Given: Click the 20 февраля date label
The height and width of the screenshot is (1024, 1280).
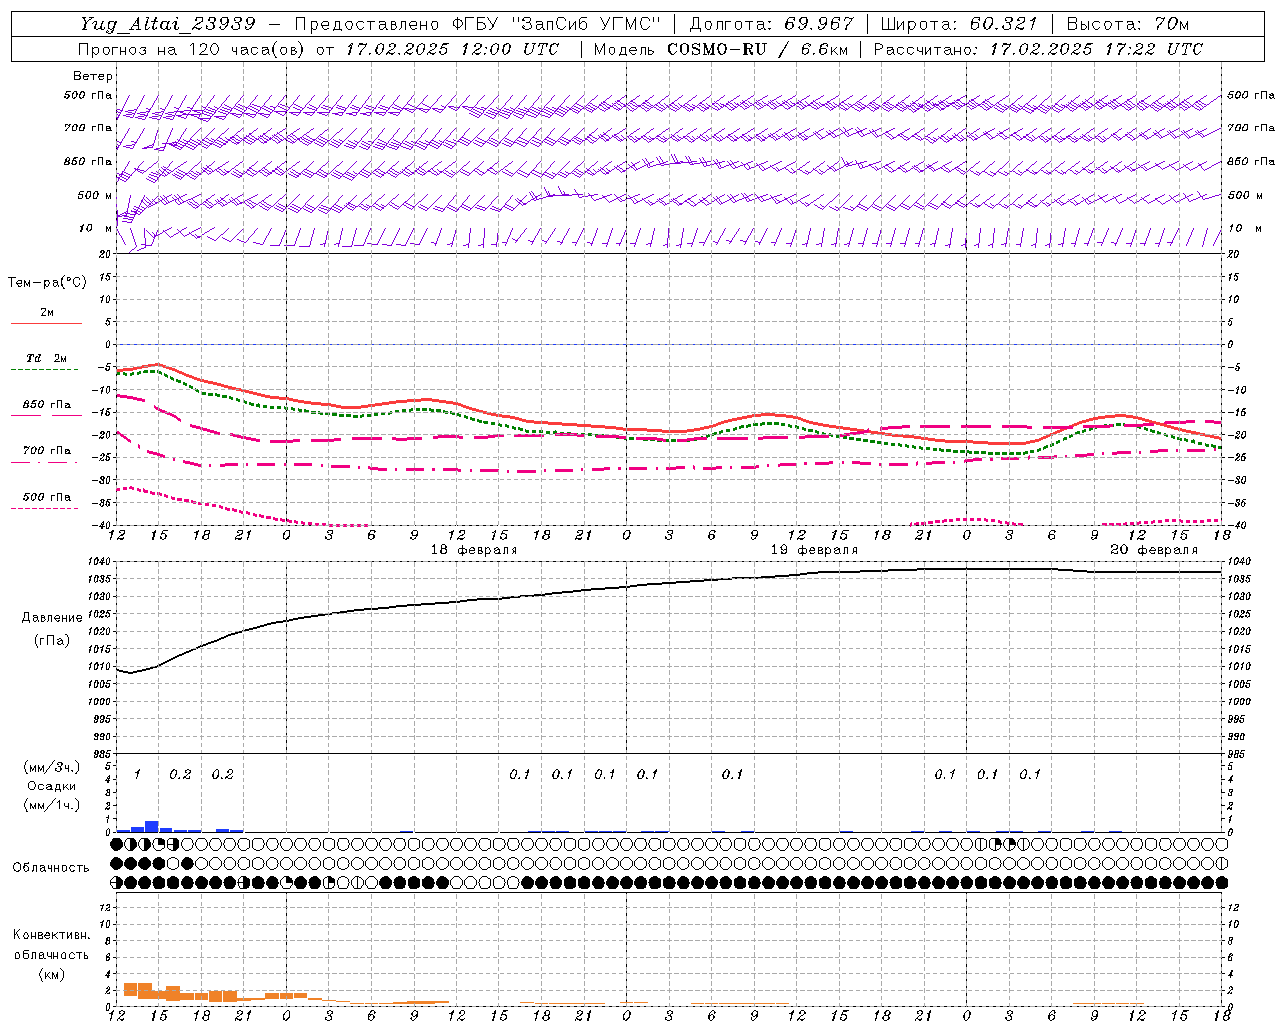Looking at the screenshot, I should tap(1154, 550).
